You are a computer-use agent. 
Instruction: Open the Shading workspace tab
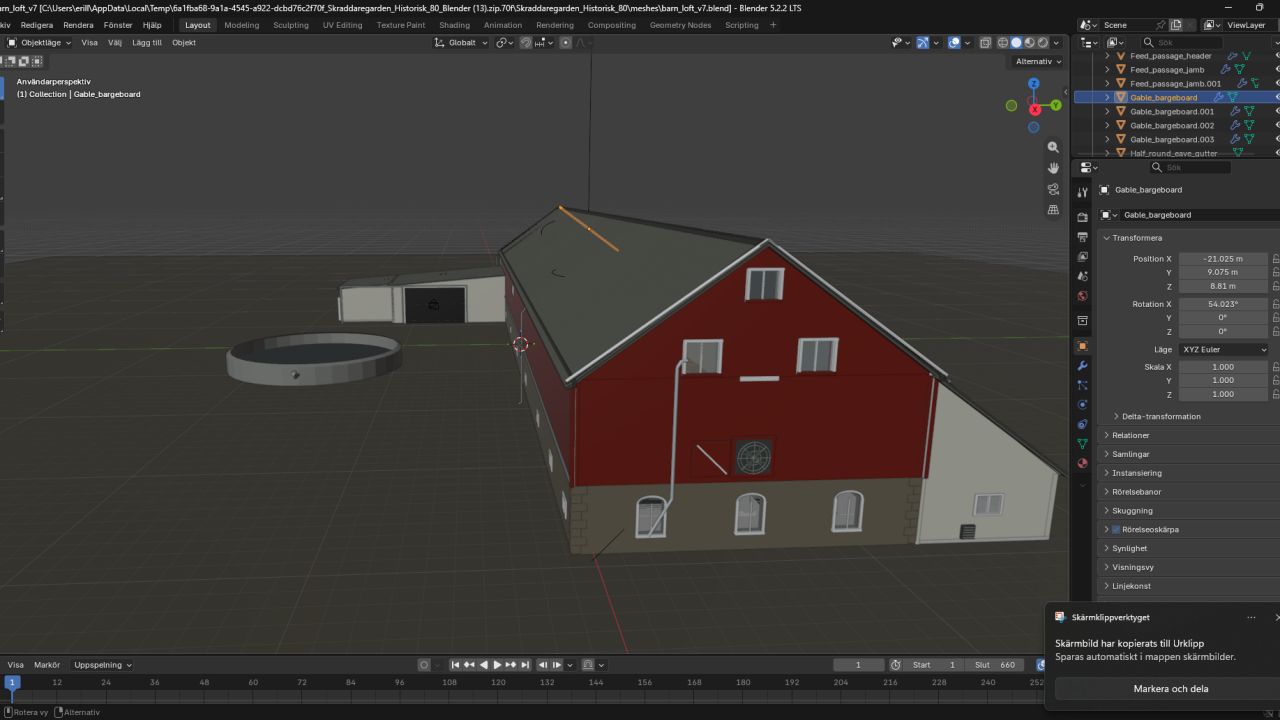454,25
